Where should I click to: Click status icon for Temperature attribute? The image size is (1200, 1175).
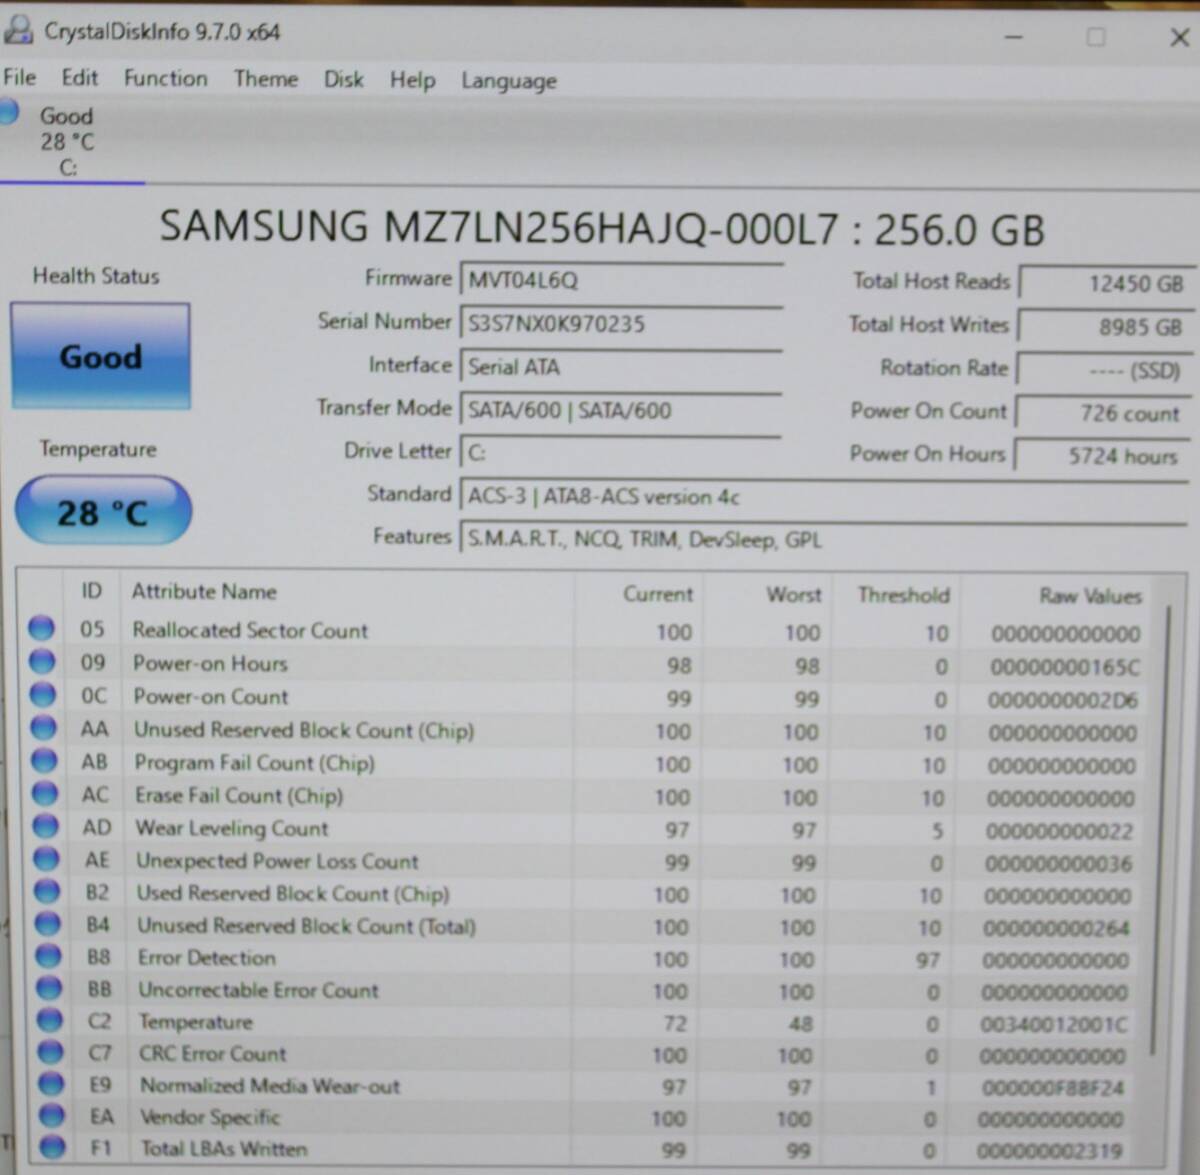(x=50, y=1020)
